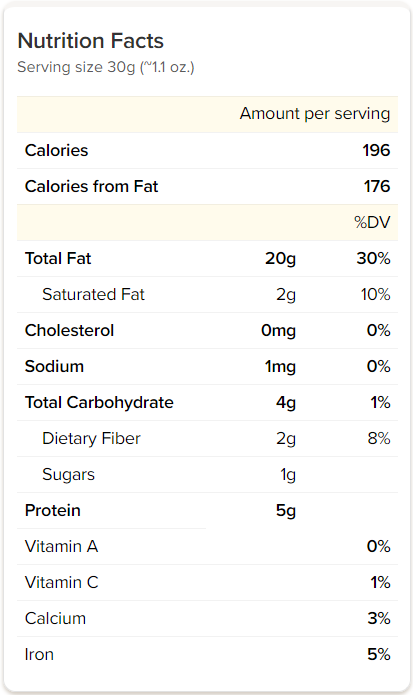Select the Total Carbohydrate label

pos(99,402)
